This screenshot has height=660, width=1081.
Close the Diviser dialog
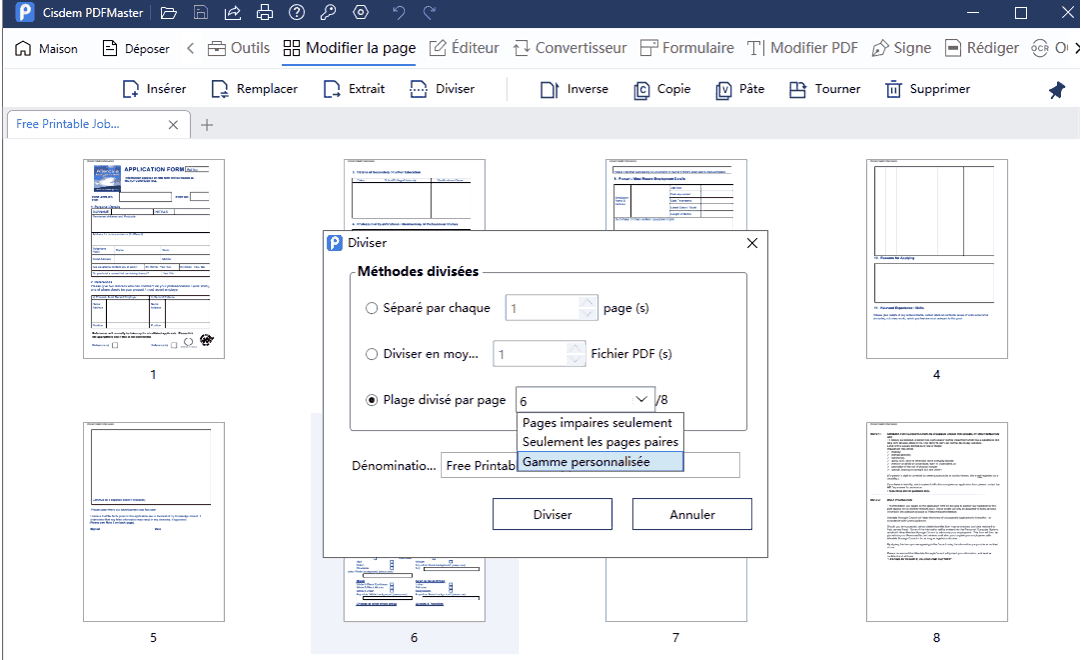click(752, 243)
